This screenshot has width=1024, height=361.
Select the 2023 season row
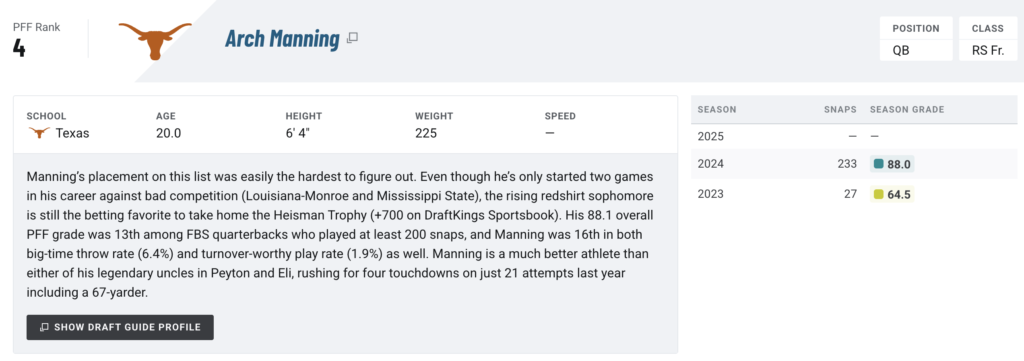point(854,194)
